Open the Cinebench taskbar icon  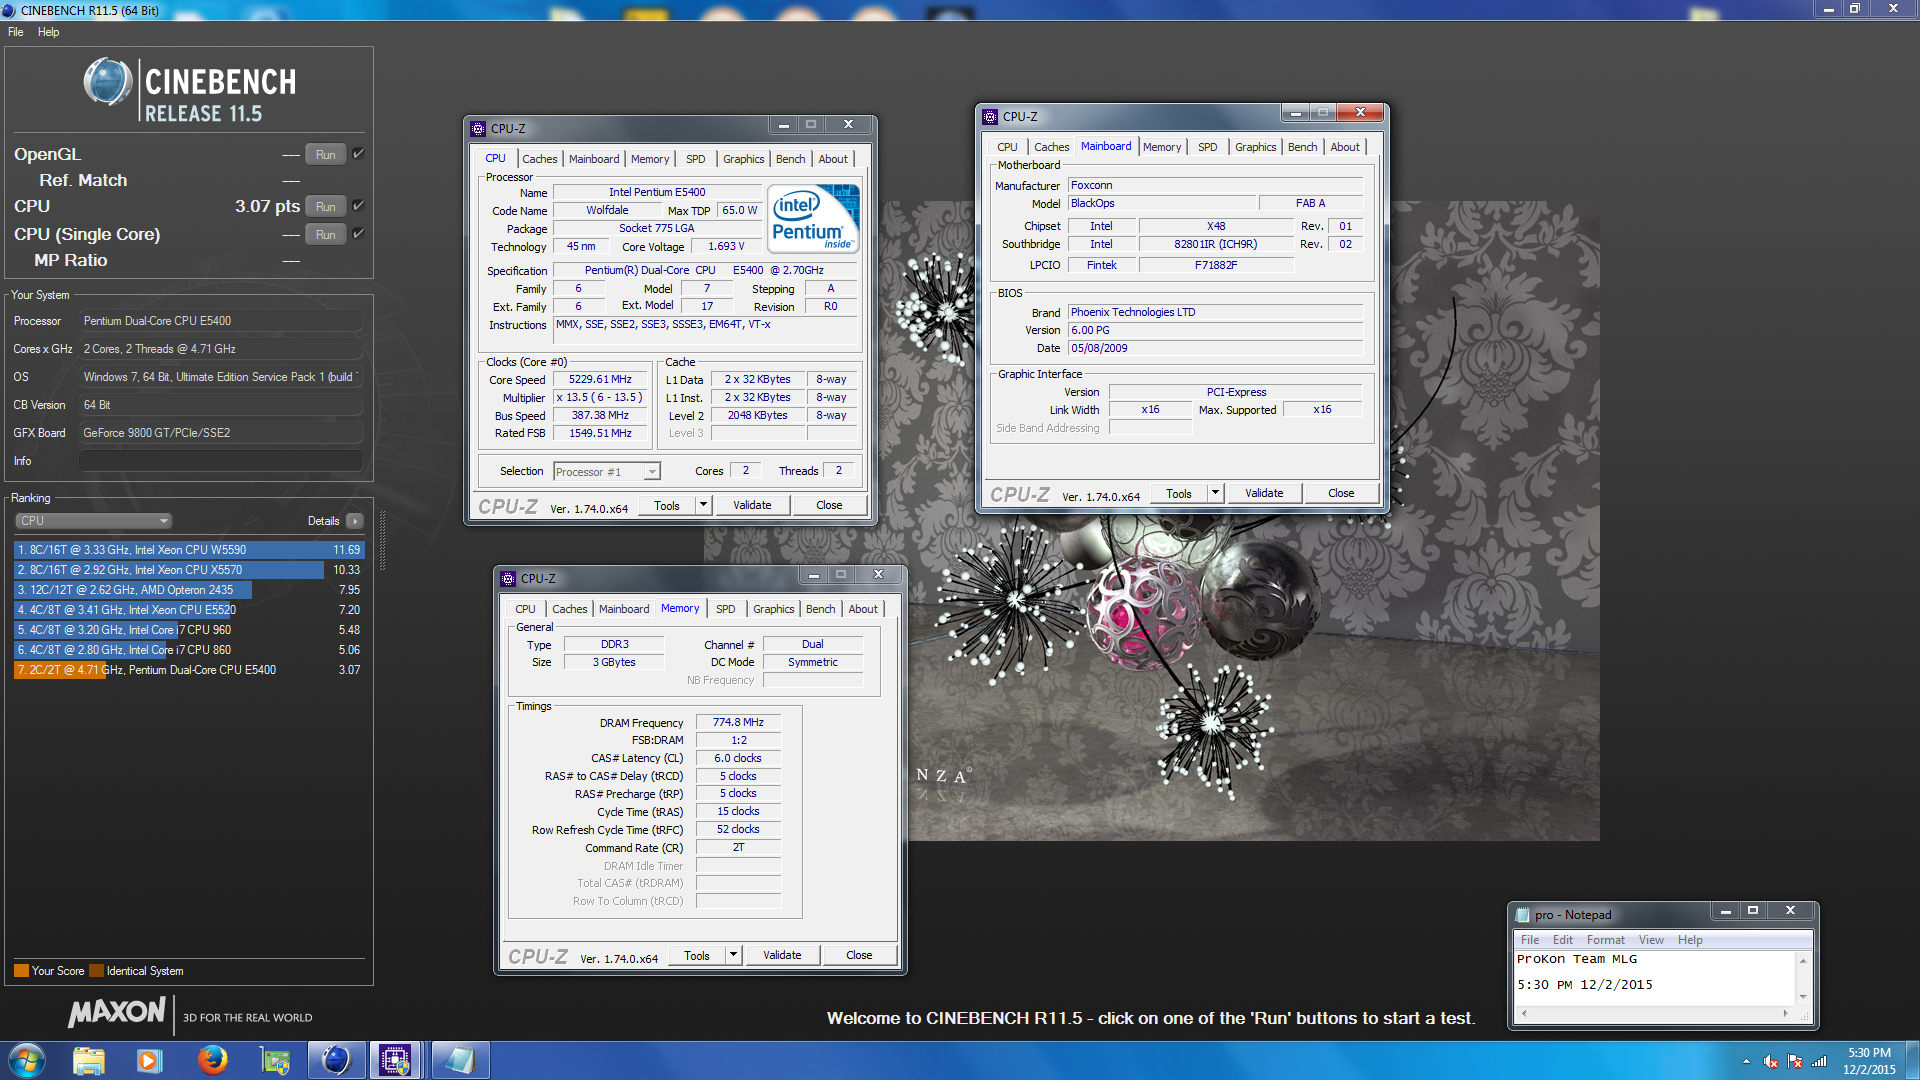pos(336,1060)
